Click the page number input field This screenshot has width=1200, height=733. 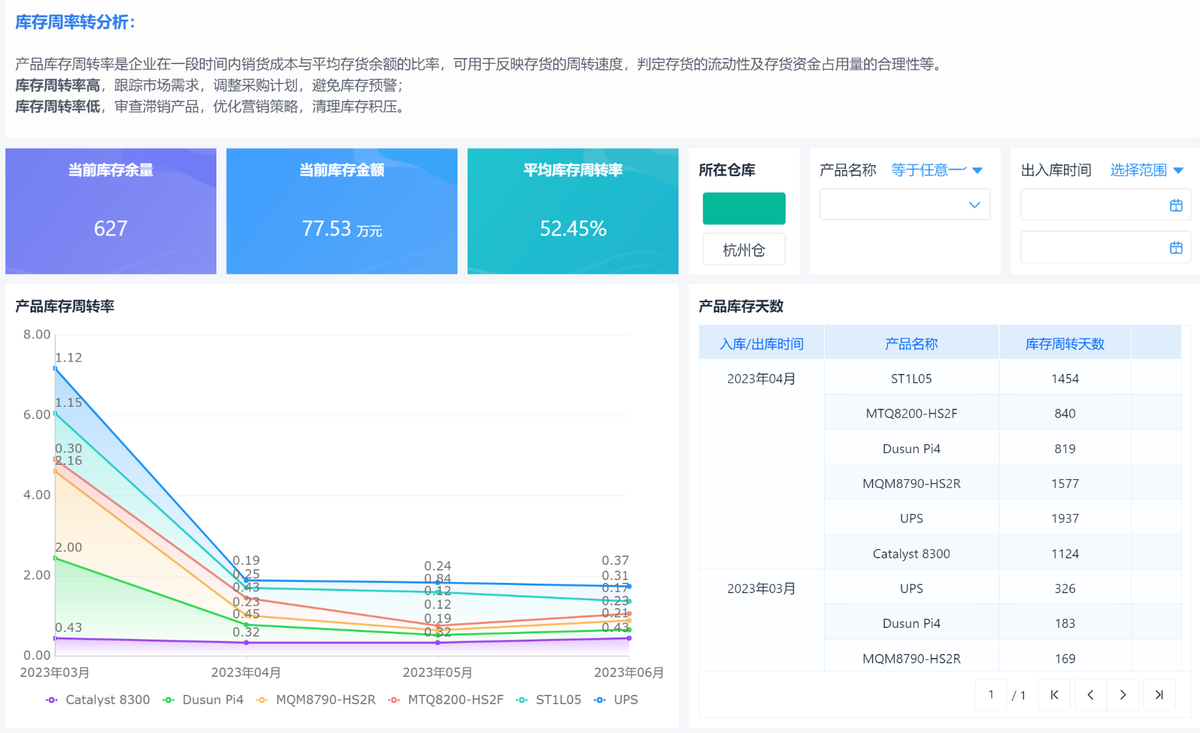[x=991, y=695]
